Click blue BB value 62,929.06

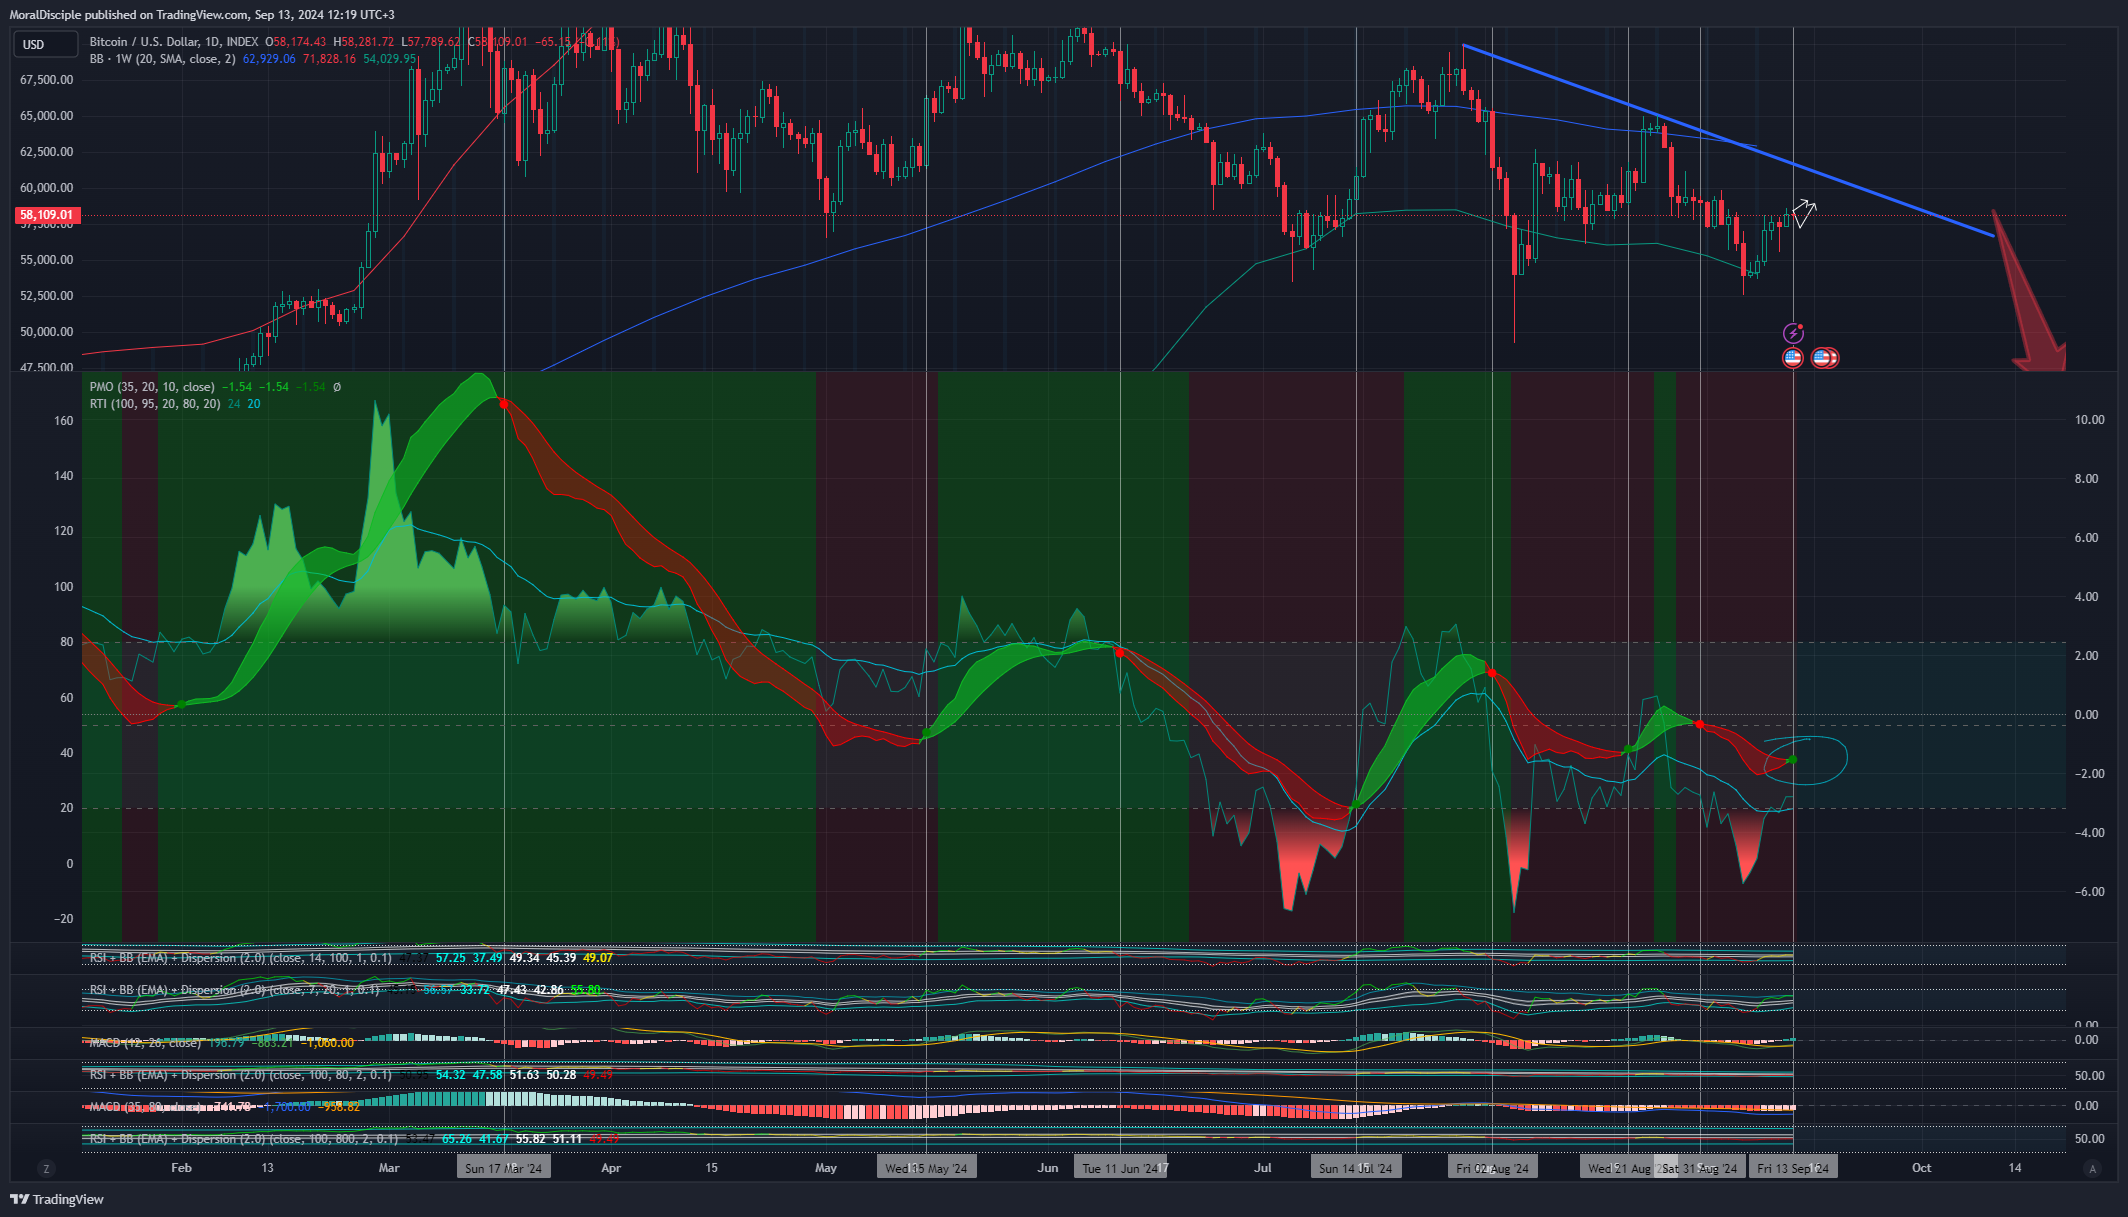coord(269,59)
